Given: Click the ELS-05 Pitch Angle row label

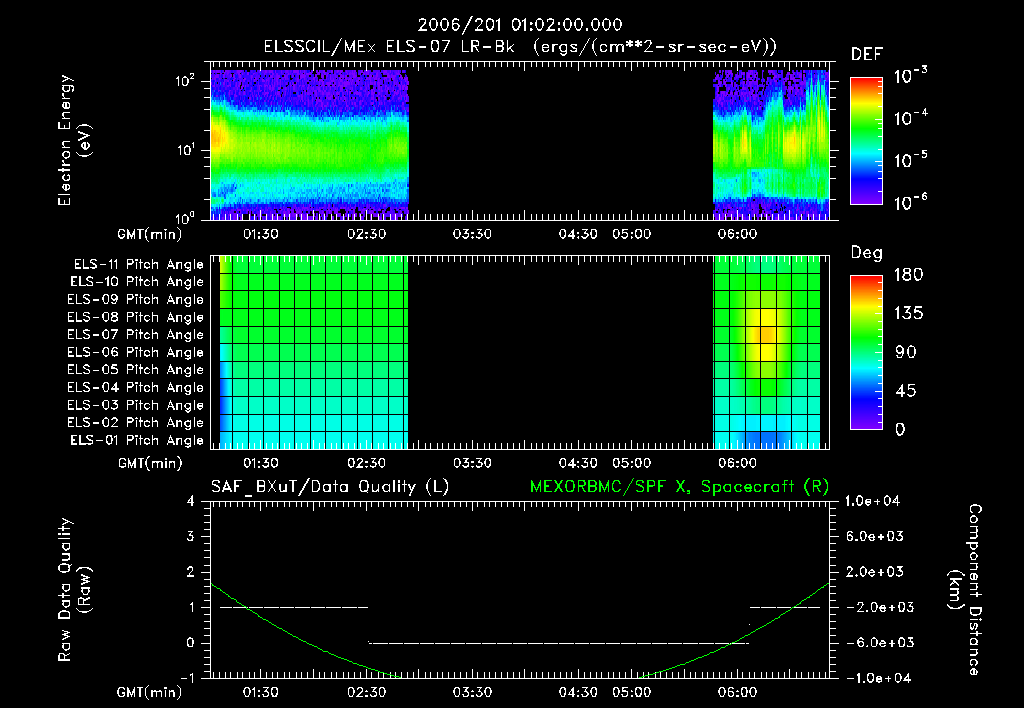Looking at the screenshot, I should point(136,370).
